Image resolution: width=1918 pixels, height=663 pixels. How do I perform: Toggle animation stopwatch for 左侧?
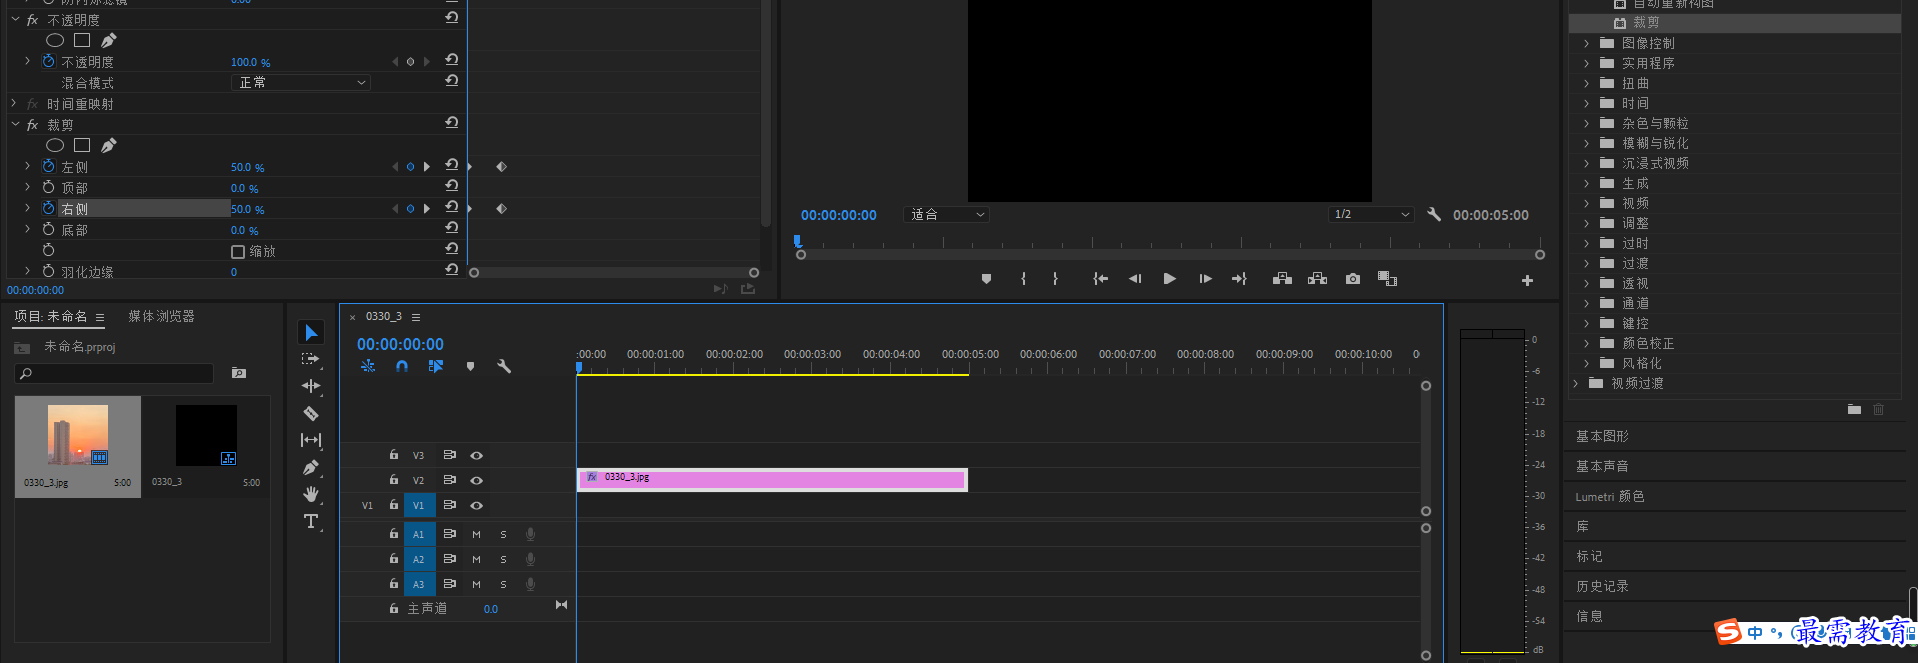tap(48, 166)
